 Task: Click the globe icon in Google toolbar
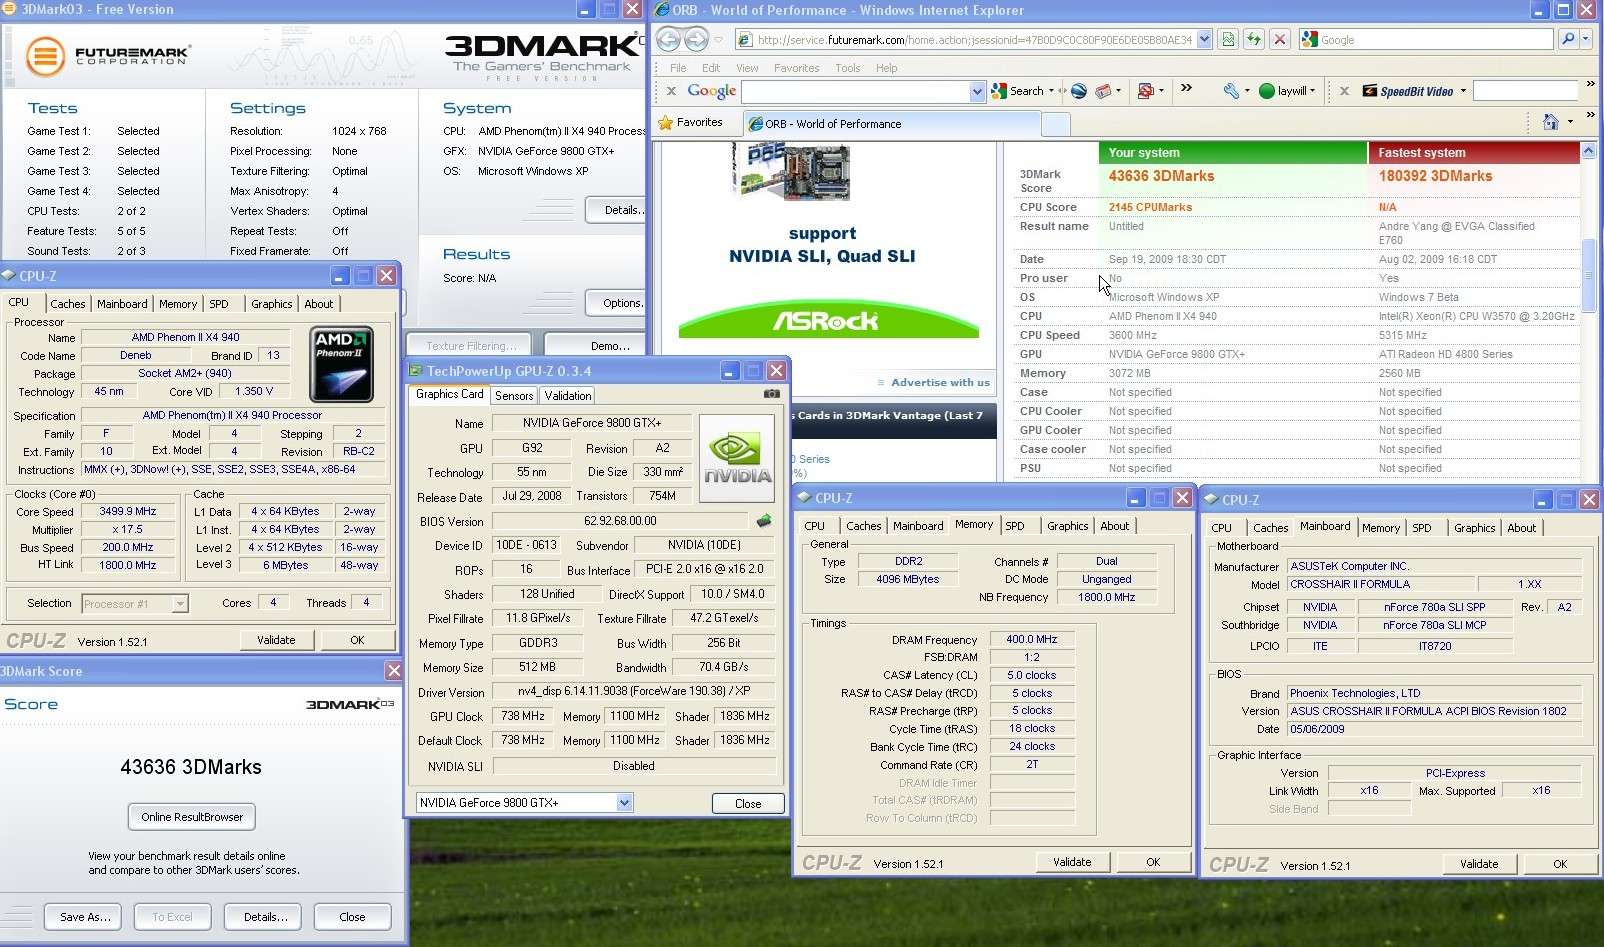pyautogui.click(x=1079, y=91)
